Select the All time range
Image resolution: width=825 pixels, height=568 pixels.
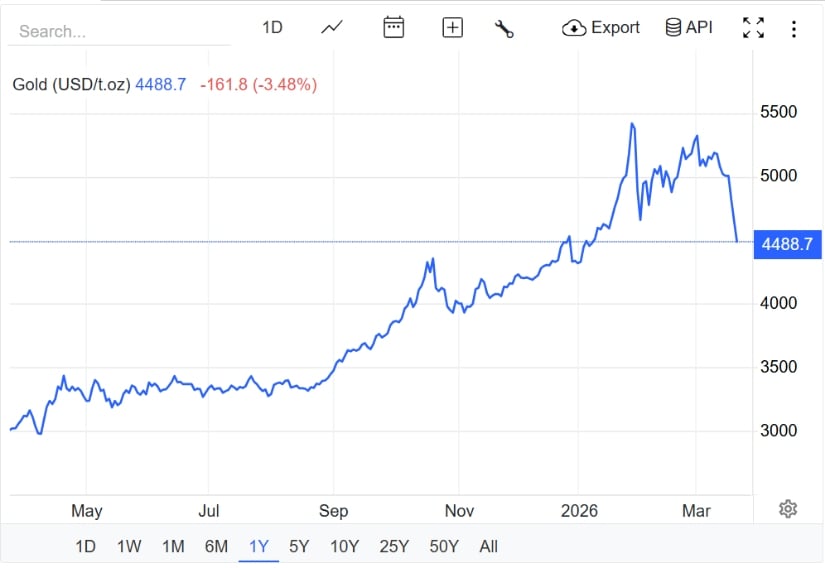(488, 546)
